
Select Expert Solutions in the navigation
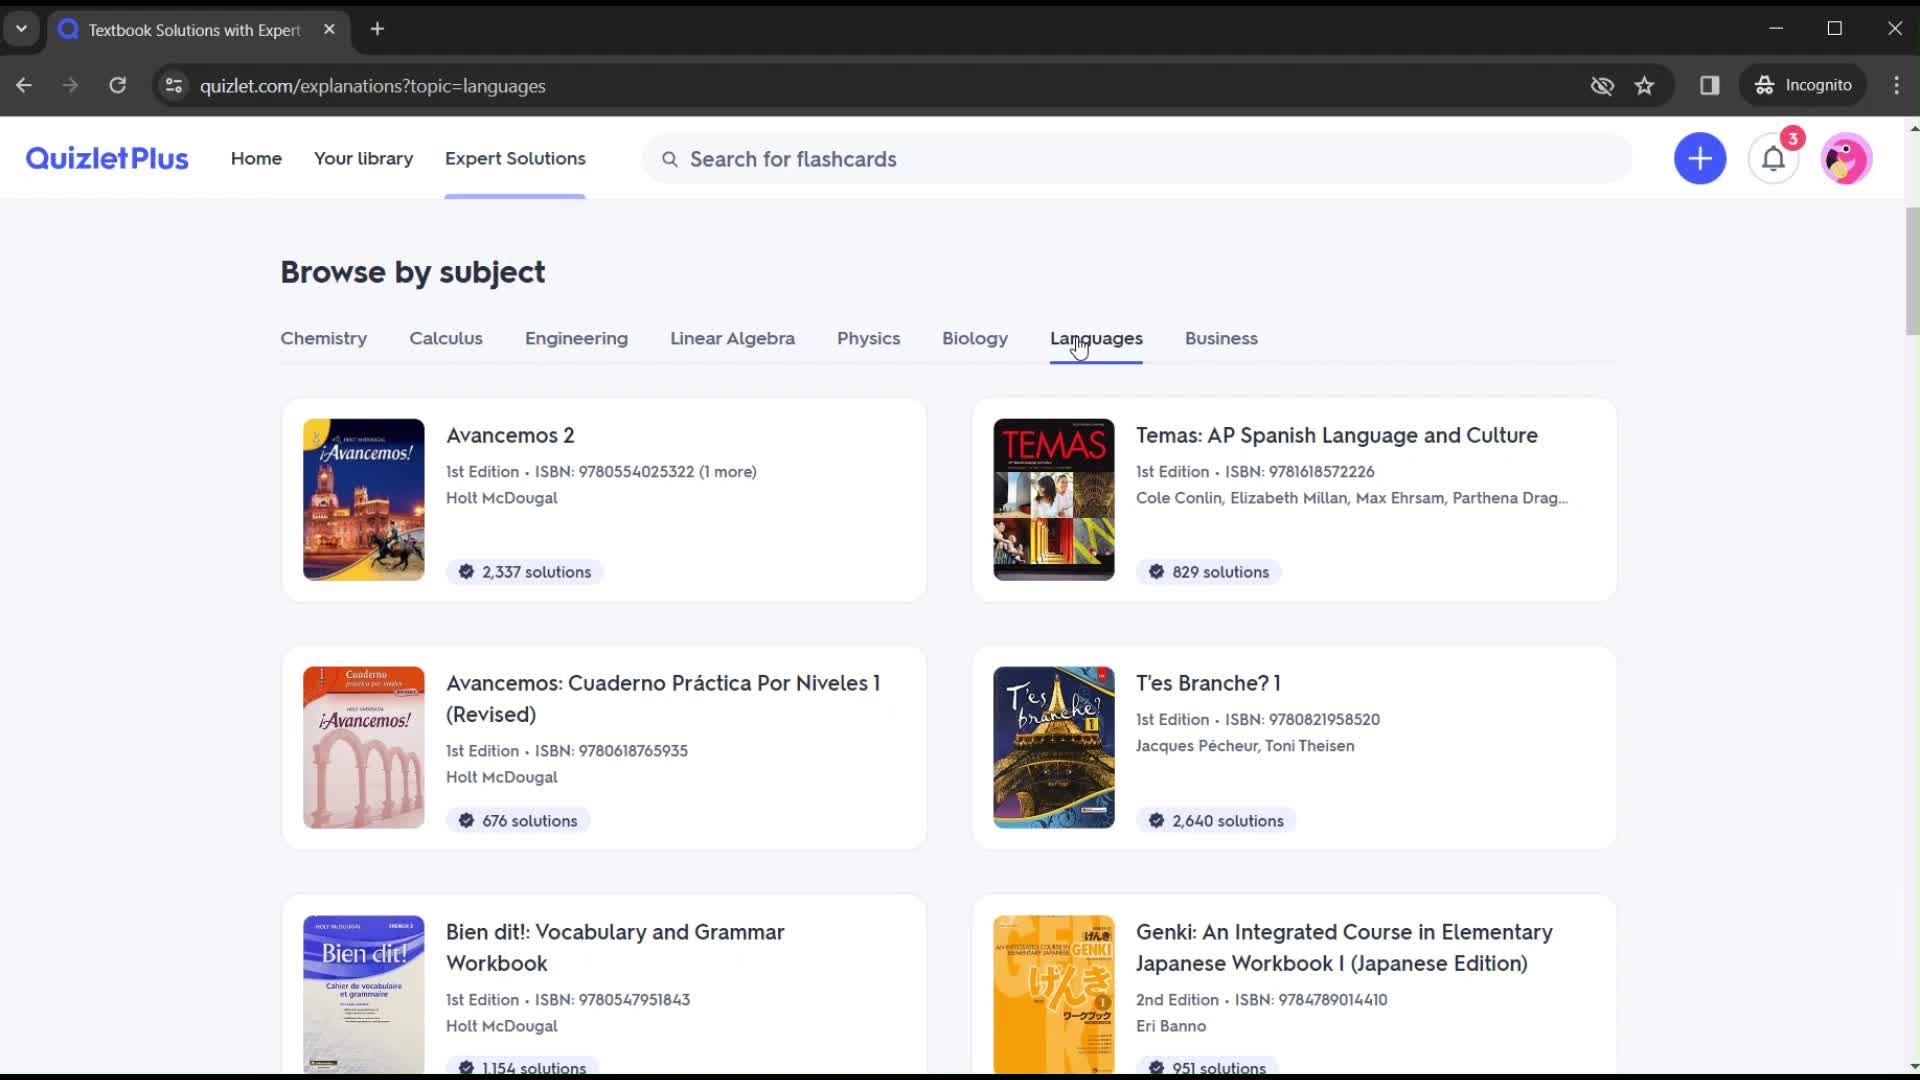coord(515,158)
